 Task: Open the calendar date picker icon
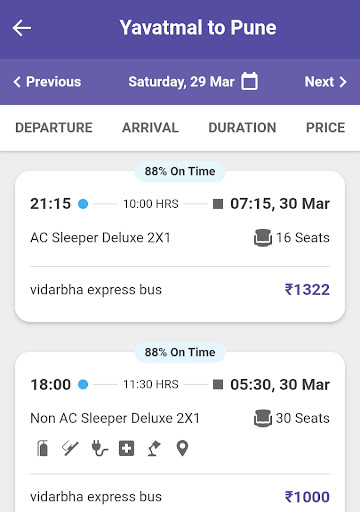coord(249,81)
